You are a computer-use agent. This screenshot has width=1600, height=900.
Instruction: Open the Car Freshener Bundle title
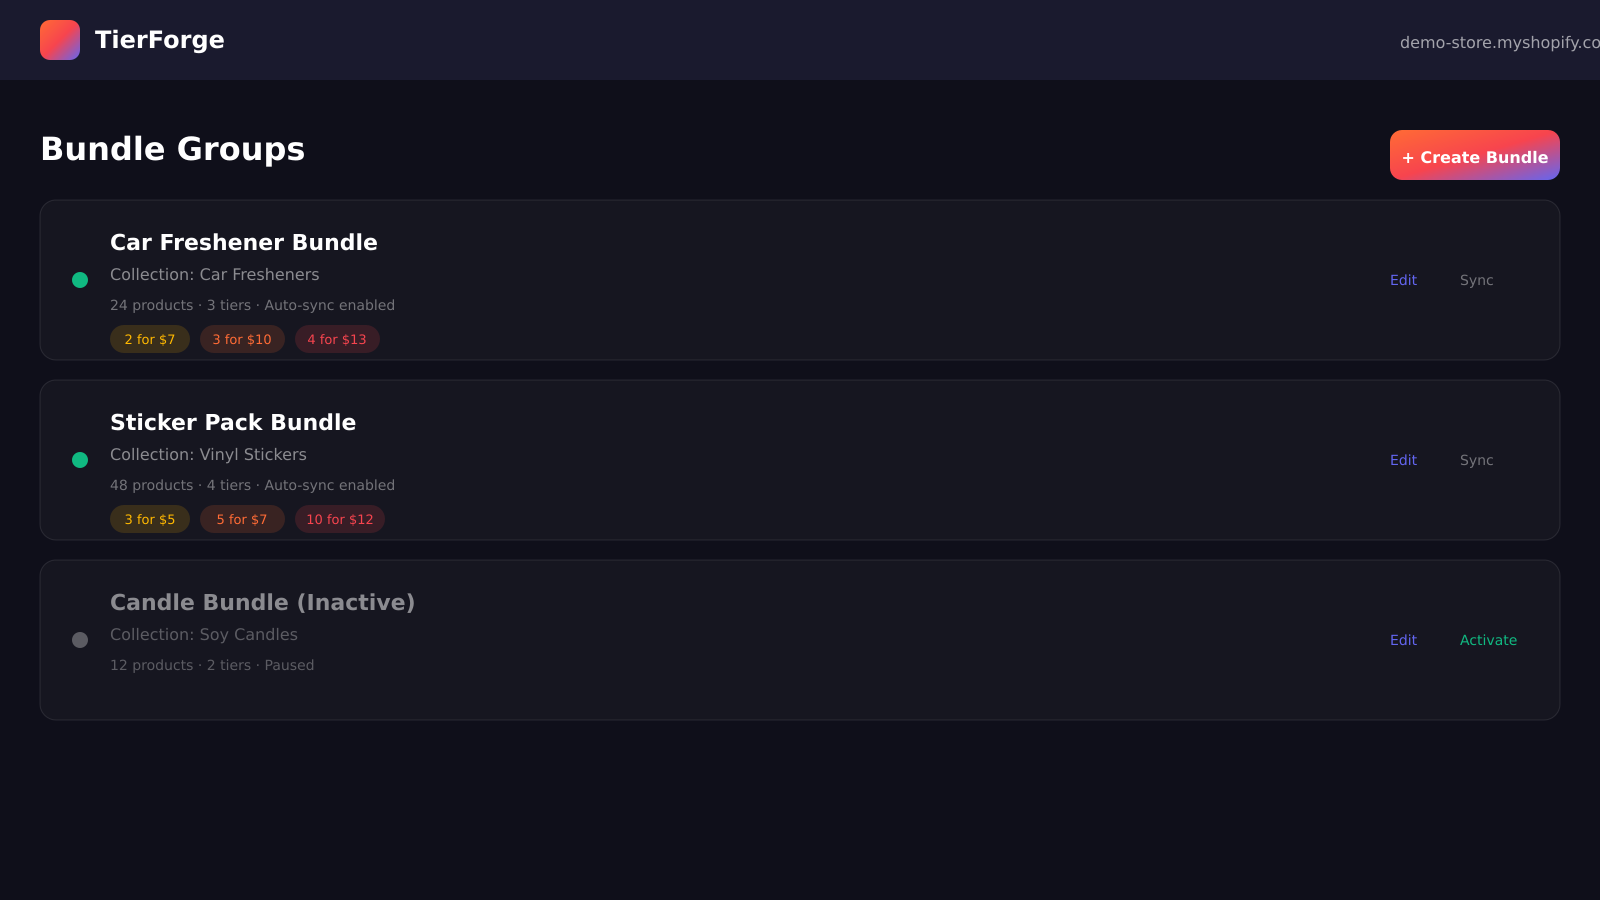[243, 242]
